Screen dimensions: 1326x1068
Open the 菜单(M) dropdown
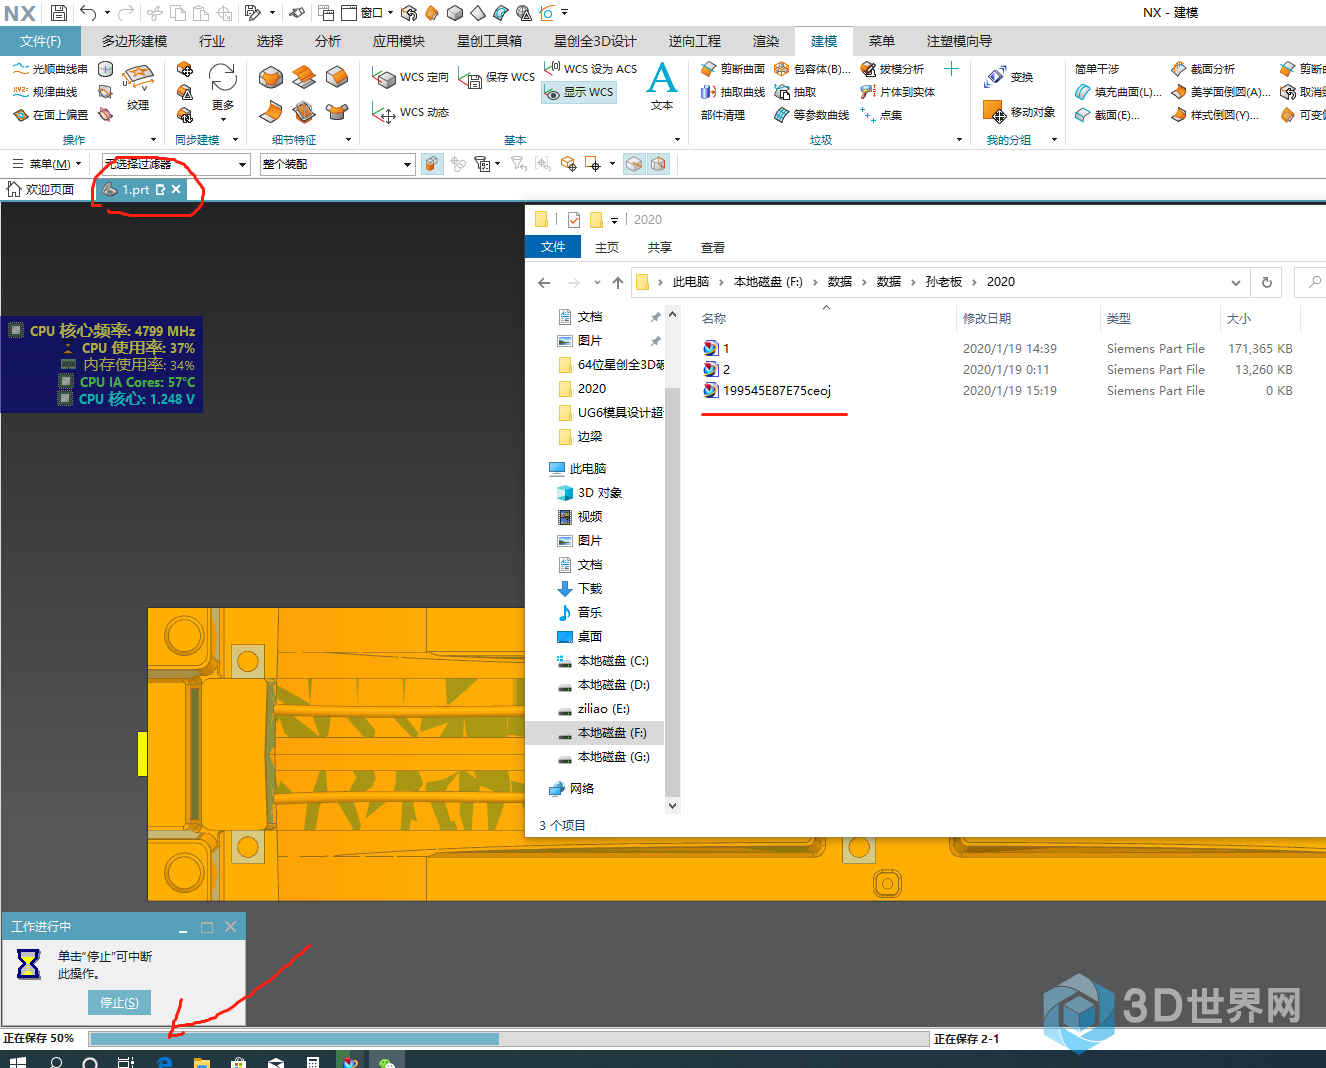tap(47, 164)
